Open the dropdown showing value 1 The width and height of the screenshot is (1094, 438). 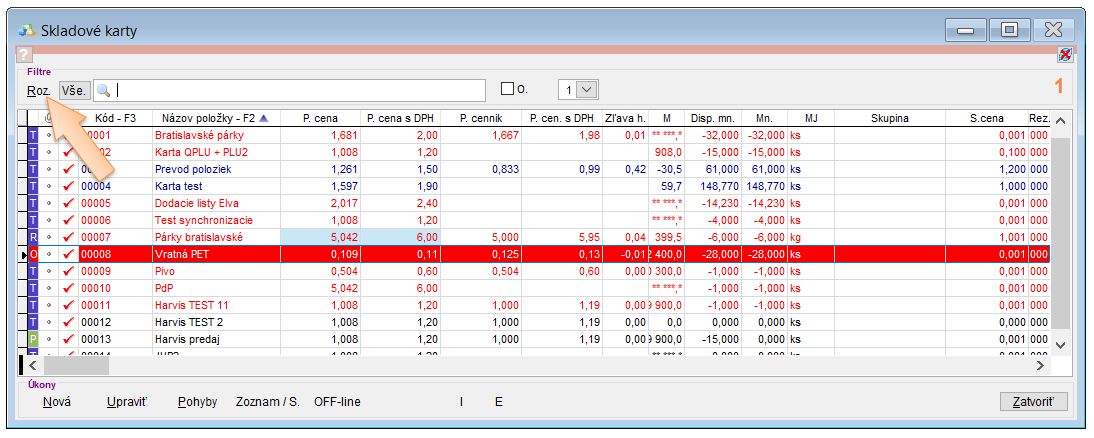tap(587, 90)
